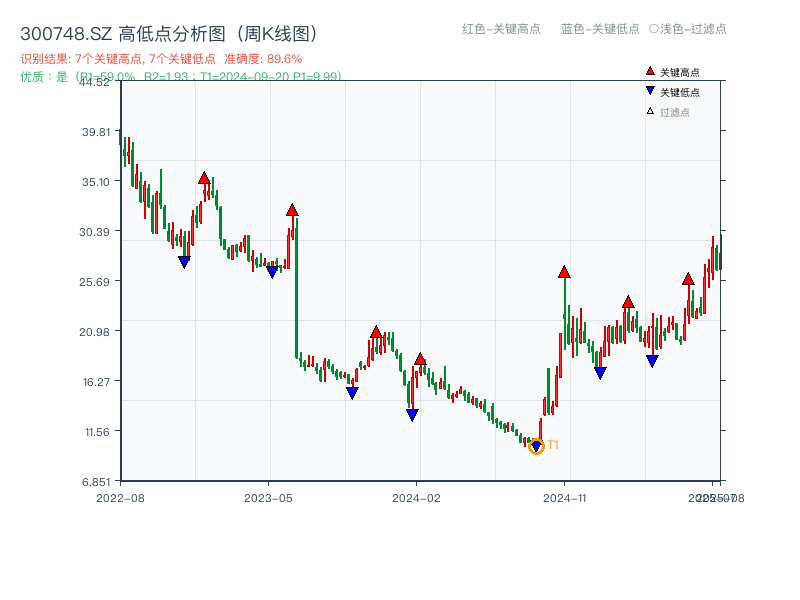Click the 蓝色-关键低点 header legend text
The width and height of the screenshot is (800, 600).
coord(600,29)
